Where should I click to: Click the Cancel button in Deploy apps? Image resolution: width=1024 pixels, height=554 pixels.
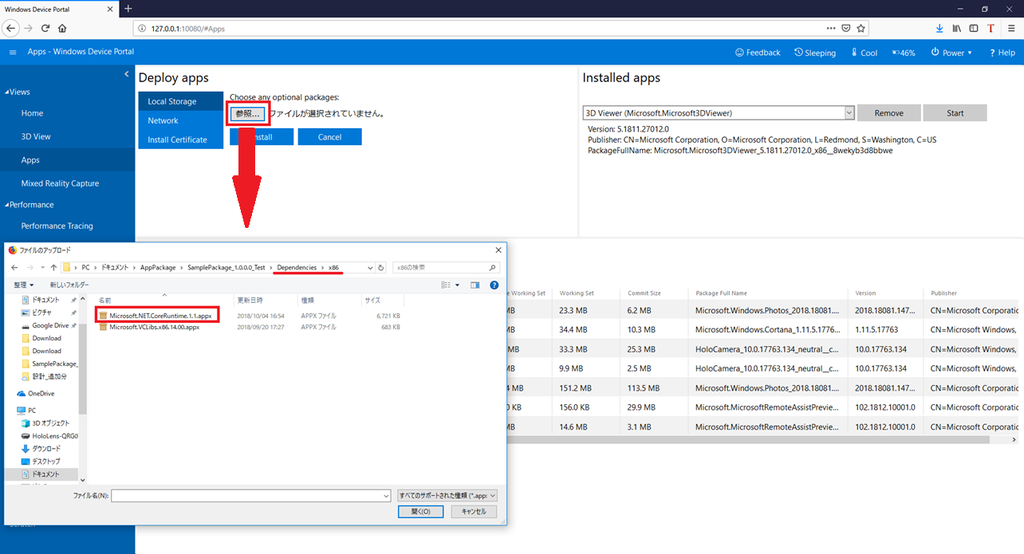pyautogui.click(x=330, y=137)
